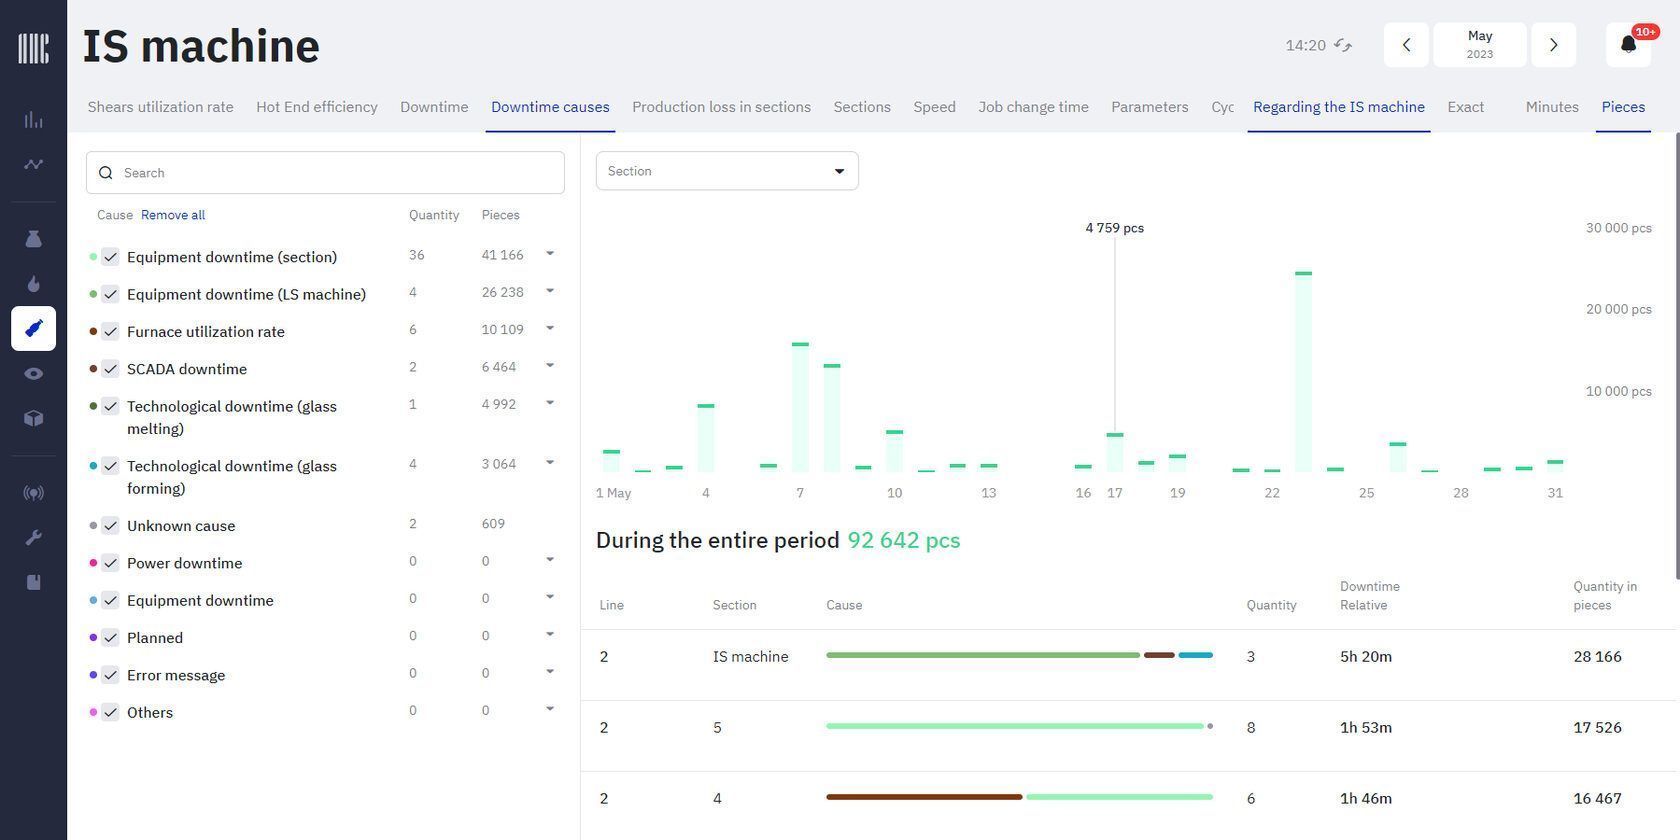Click the cause color bar in IS machine row
1680x840 pixels.
pos(1019,655)
